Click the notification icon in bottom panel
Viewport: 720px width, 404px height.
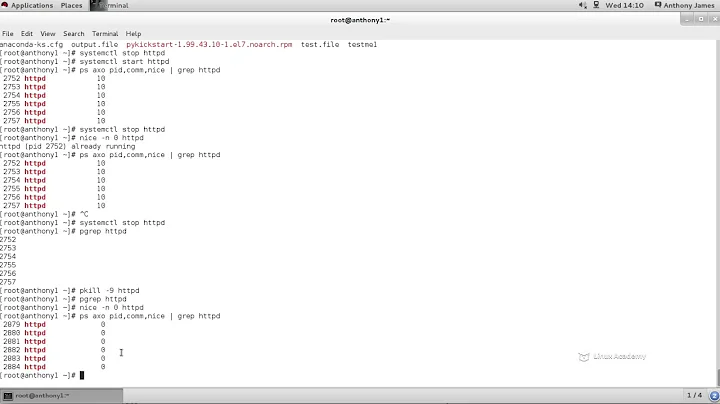coord(714,395)
